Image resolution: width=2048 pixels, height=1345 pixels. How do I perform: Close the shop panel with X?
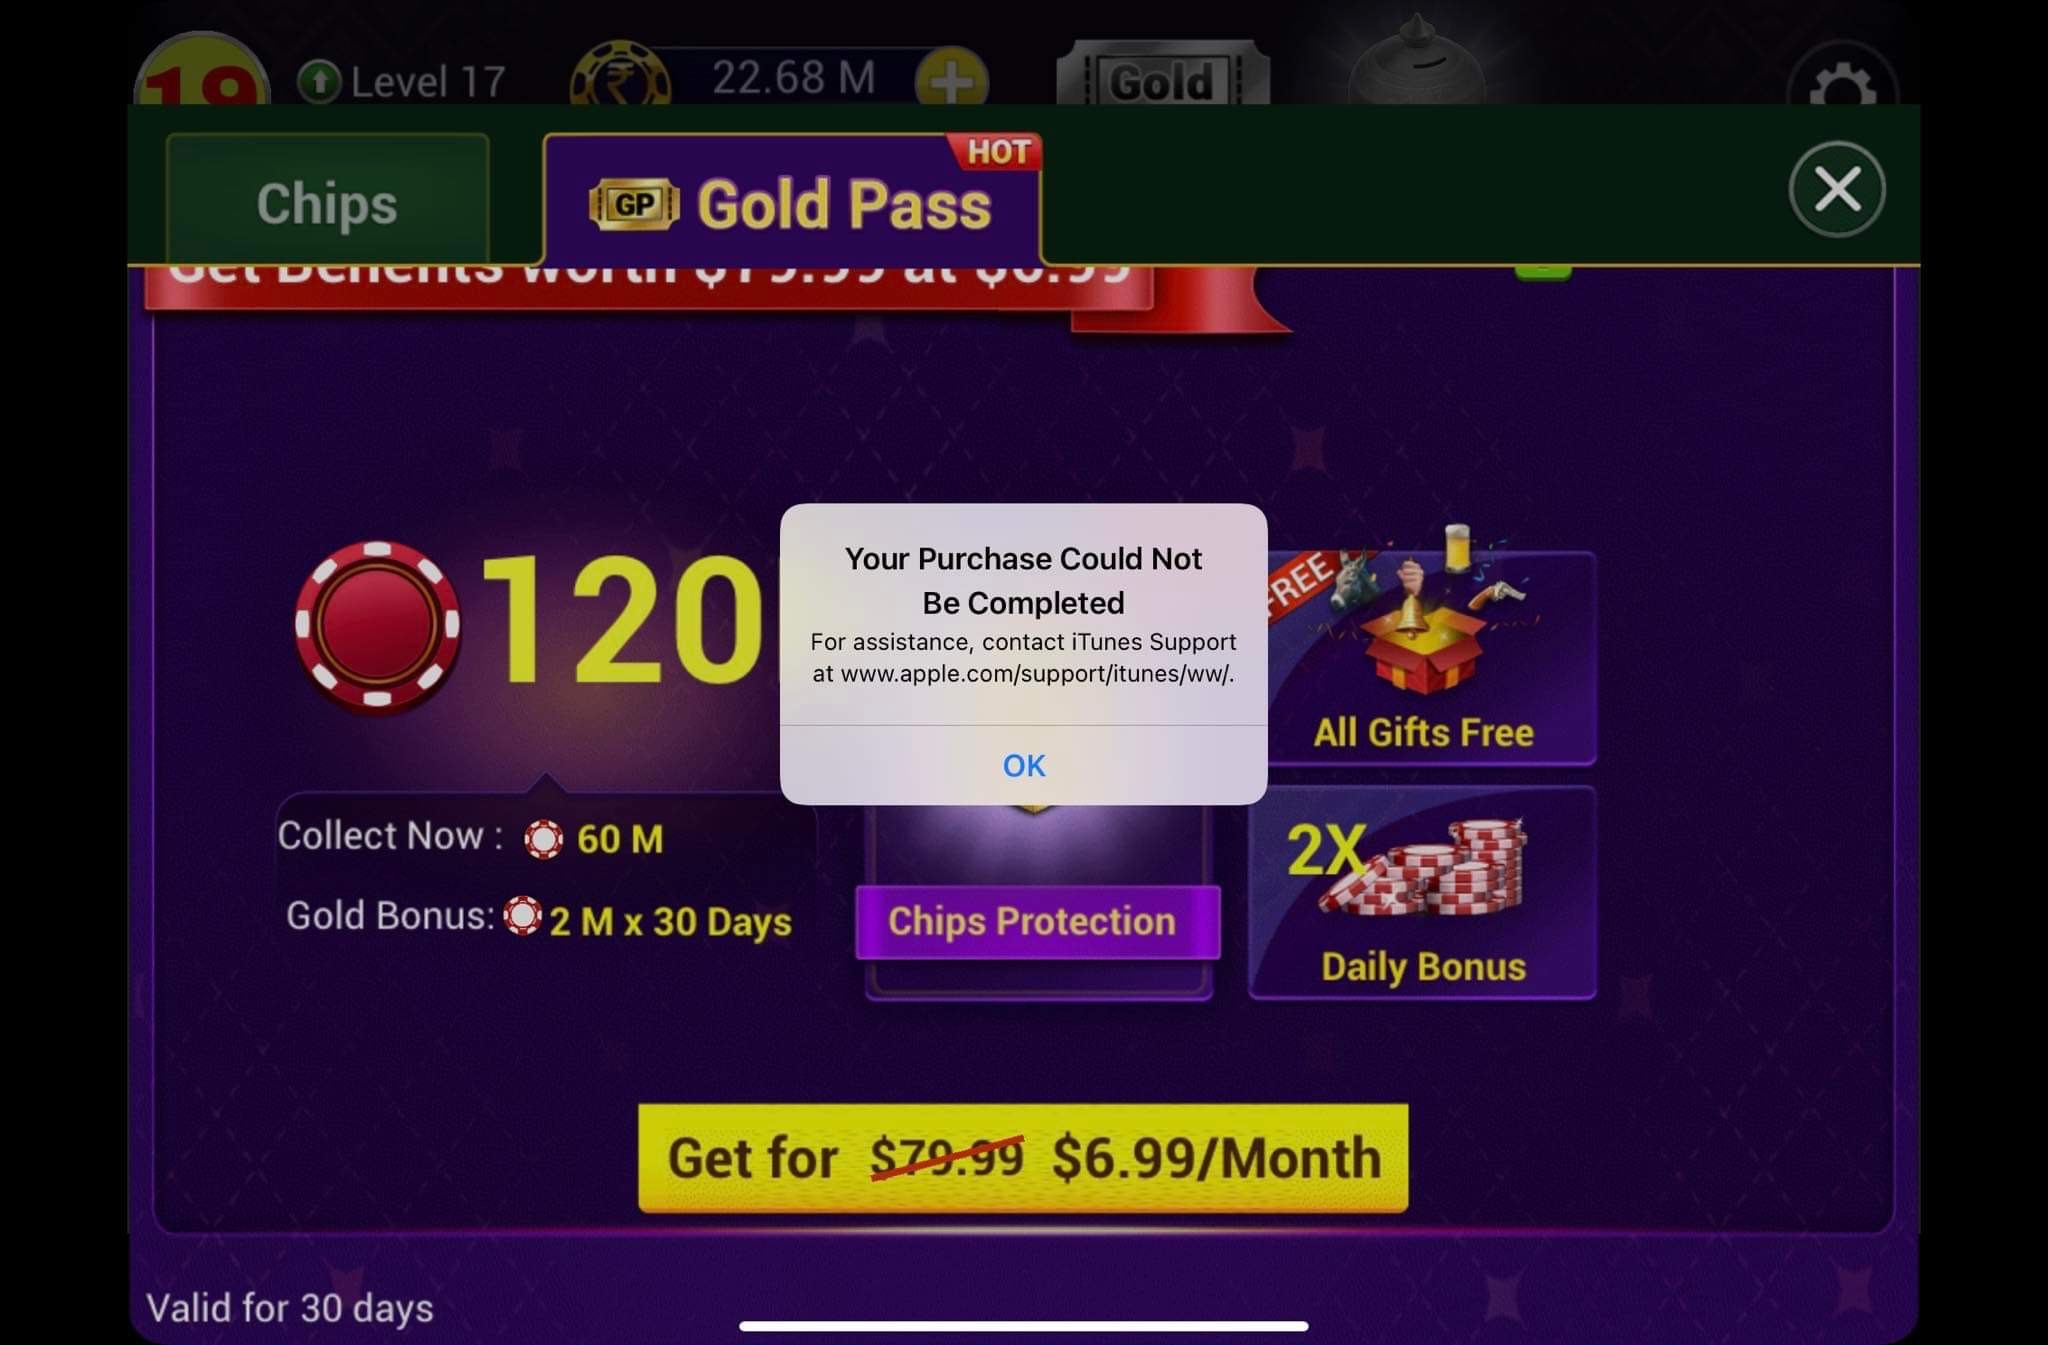(1837, 189)
